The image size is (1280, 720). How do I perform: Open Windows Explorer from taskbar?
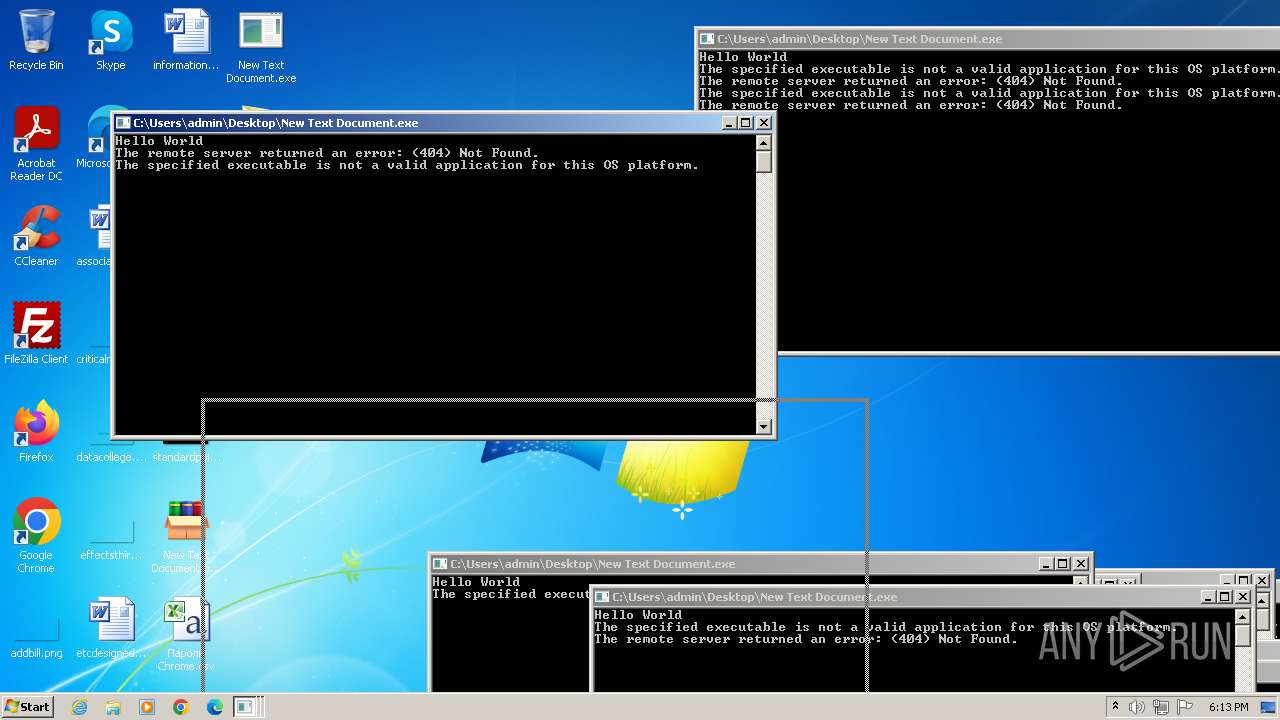pyautogui.click(x=113, y=707)
